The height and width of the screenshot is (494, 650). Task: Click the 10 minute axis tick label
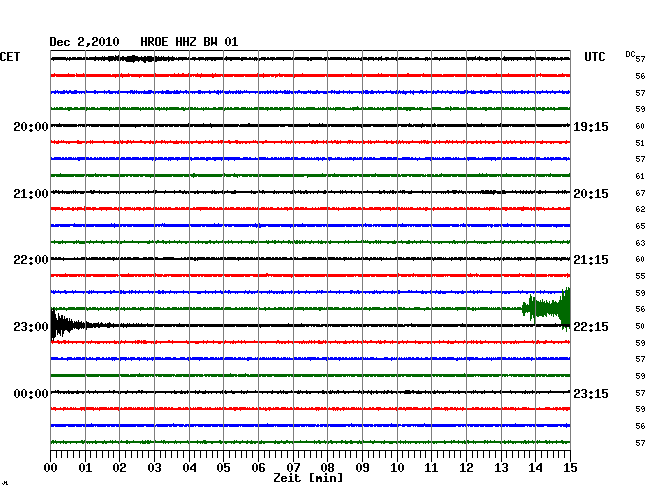(397, 468)
